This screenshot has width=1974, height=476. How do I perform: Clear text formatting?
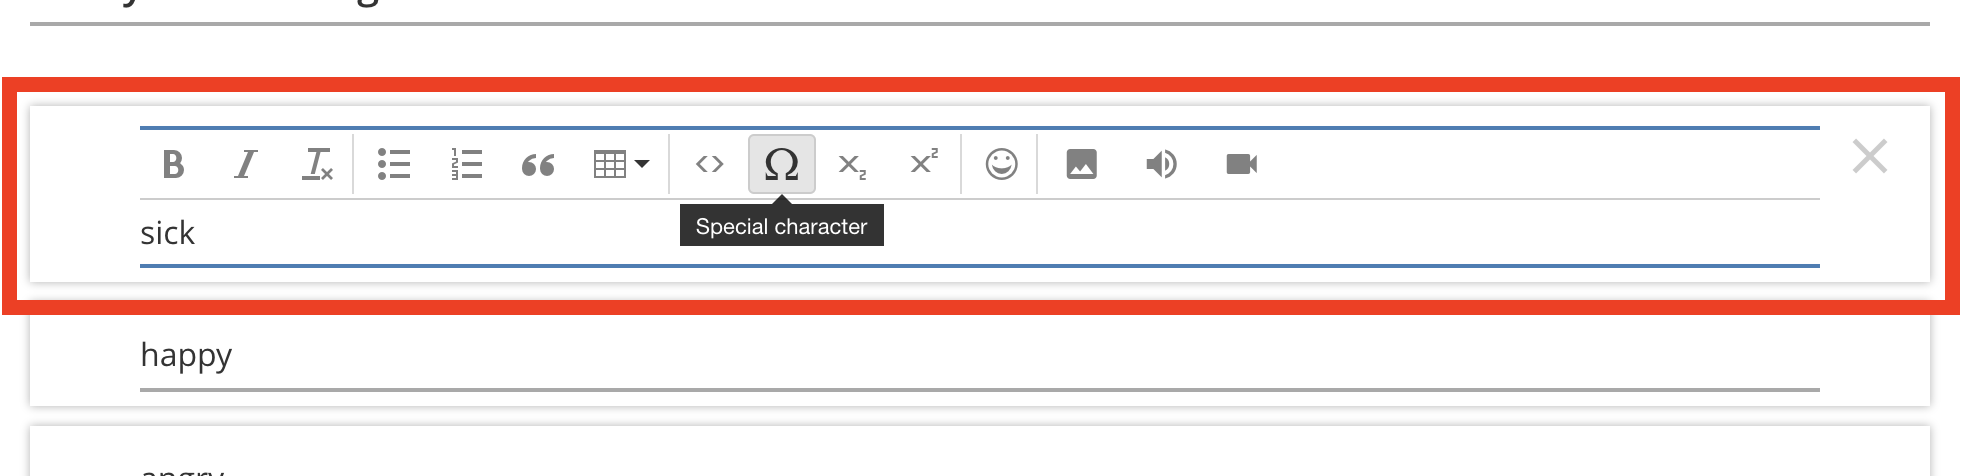tap(317, 164)
